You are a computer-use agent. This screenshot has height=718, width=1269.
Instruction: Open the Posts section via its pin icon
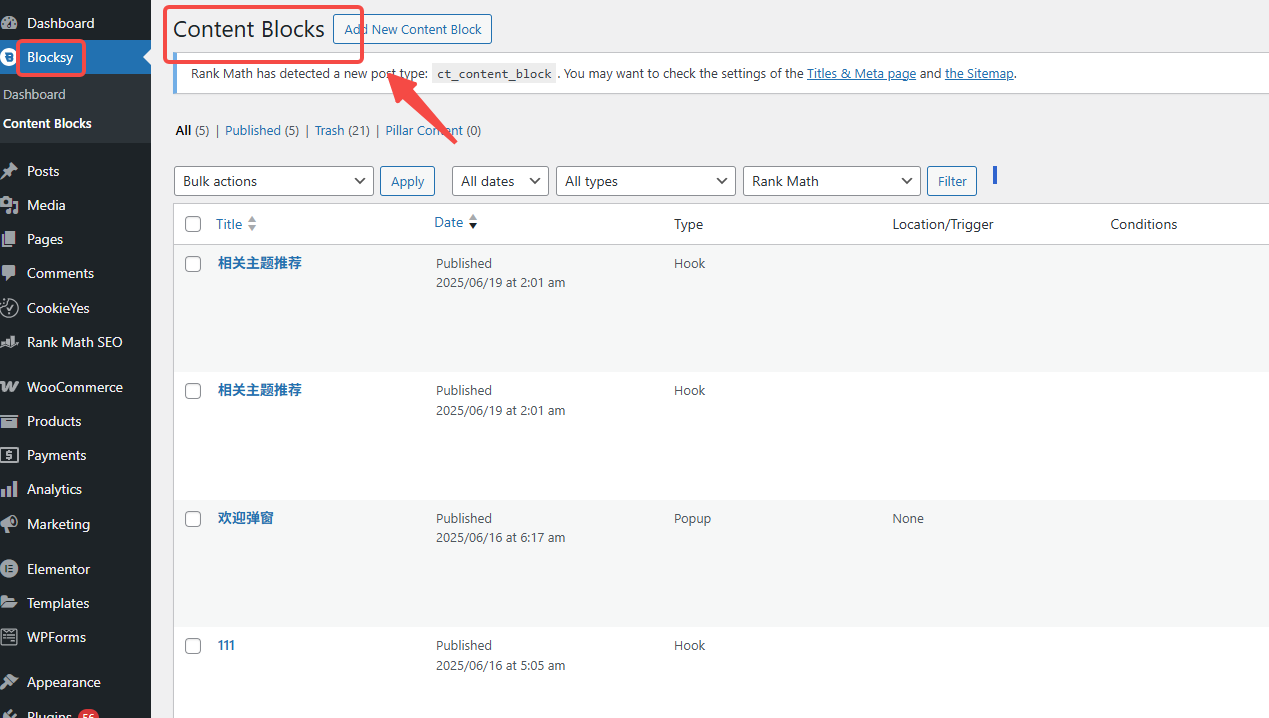click(14, 170)
